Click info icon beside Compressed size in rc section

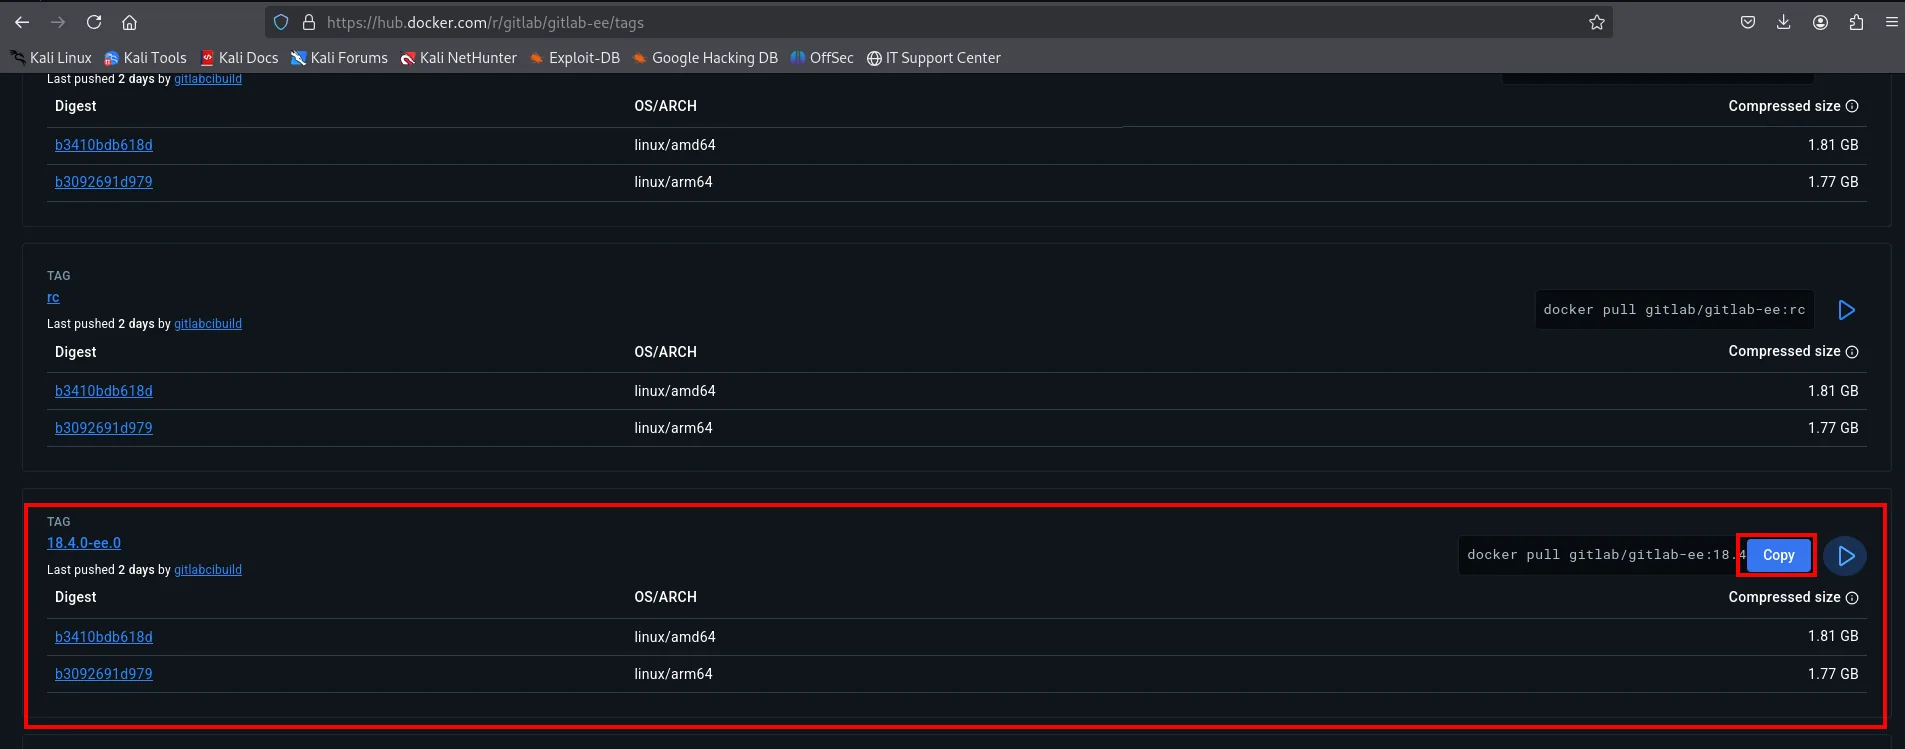coord(1852,352)
